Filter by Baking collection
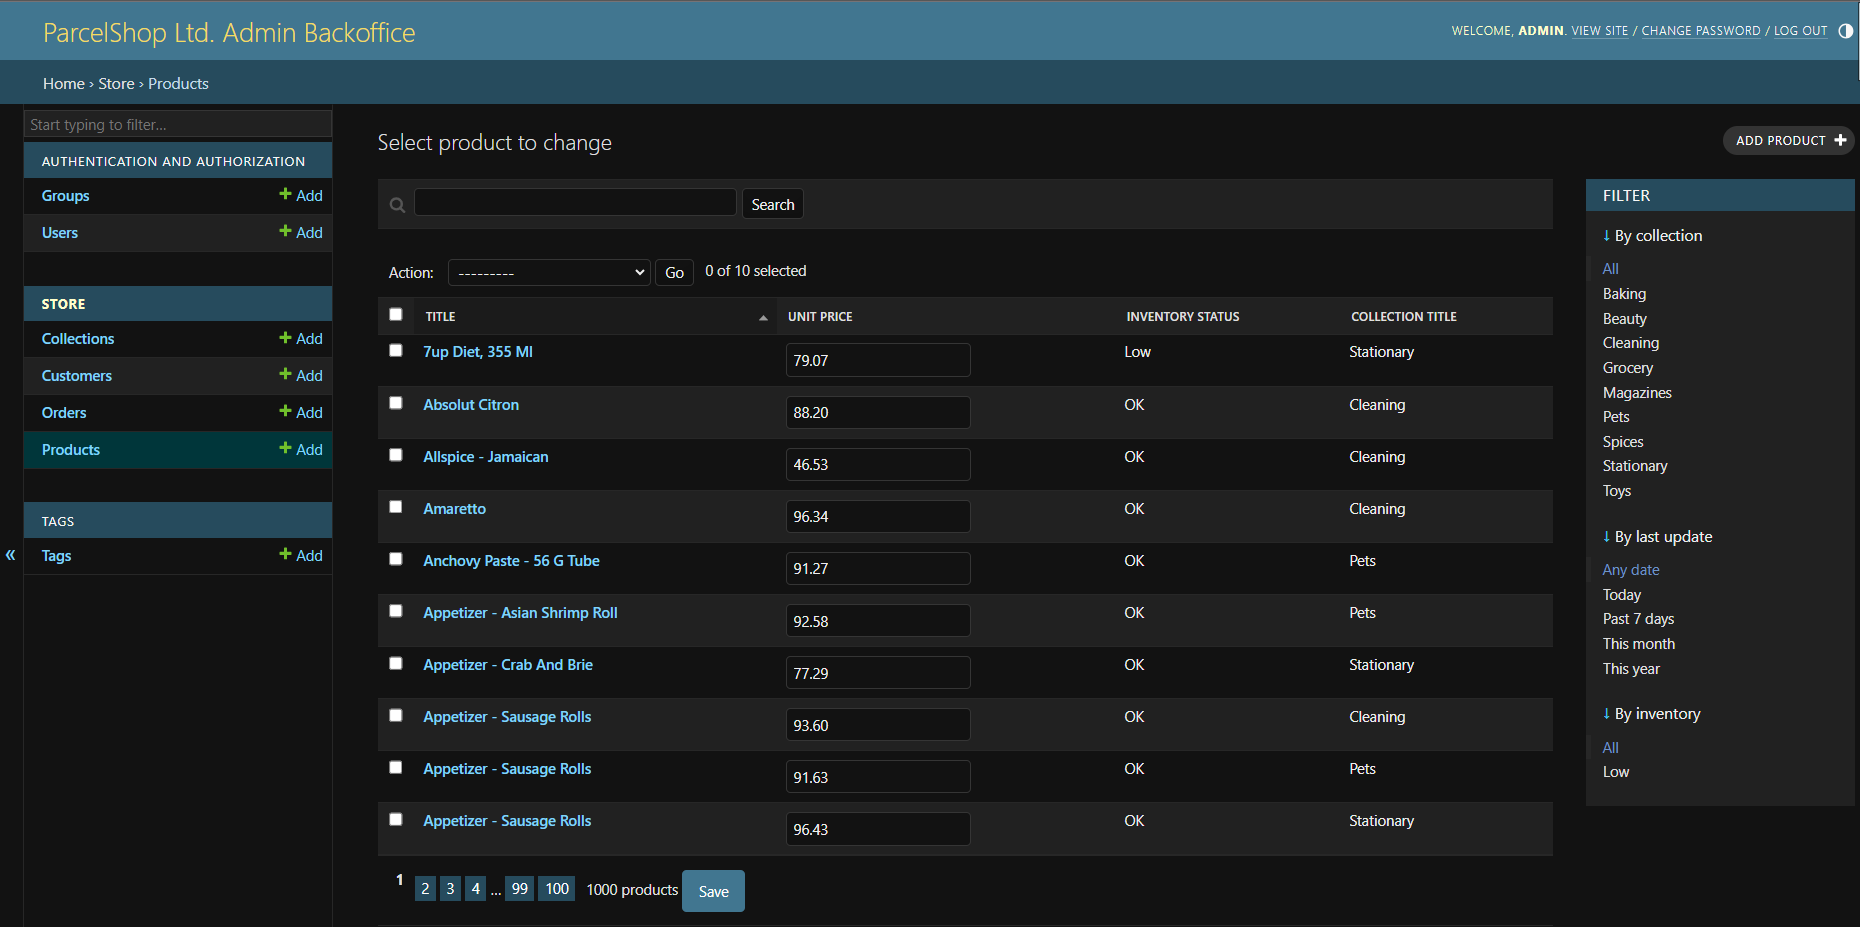Viewport: 1860px width, 927px height. point(1624,294)
